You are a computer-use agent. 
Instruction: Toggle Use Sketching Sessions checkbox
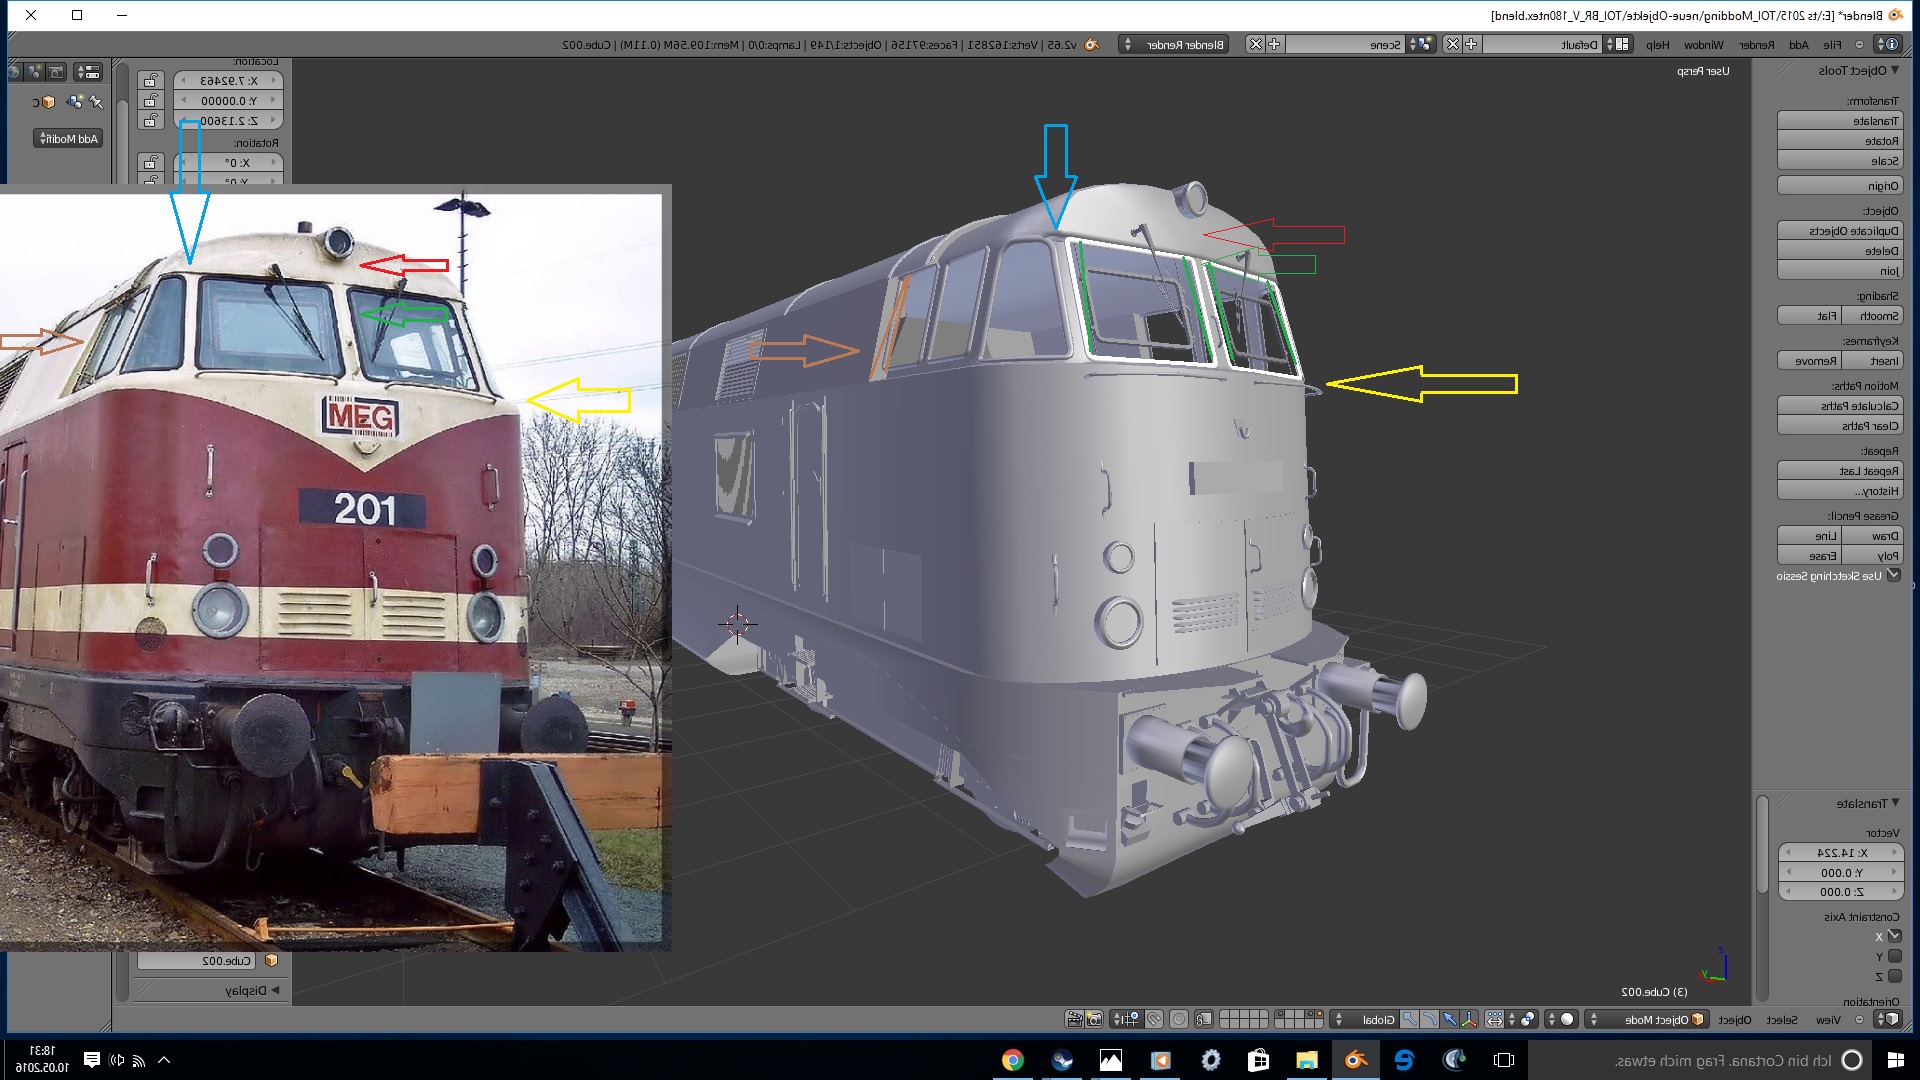click(x=1893, y=575)
